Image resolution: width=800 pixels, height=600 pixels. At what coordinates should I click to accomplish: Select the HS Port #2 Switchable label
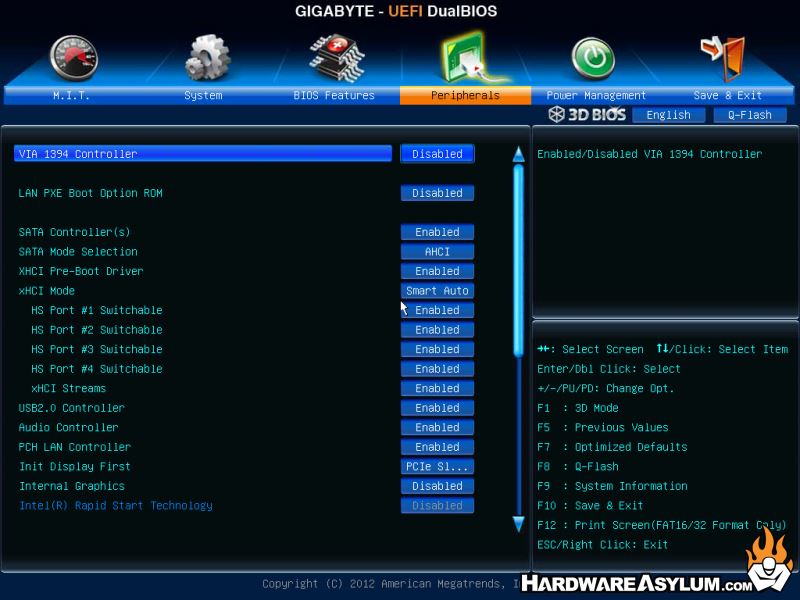[97, 330]
